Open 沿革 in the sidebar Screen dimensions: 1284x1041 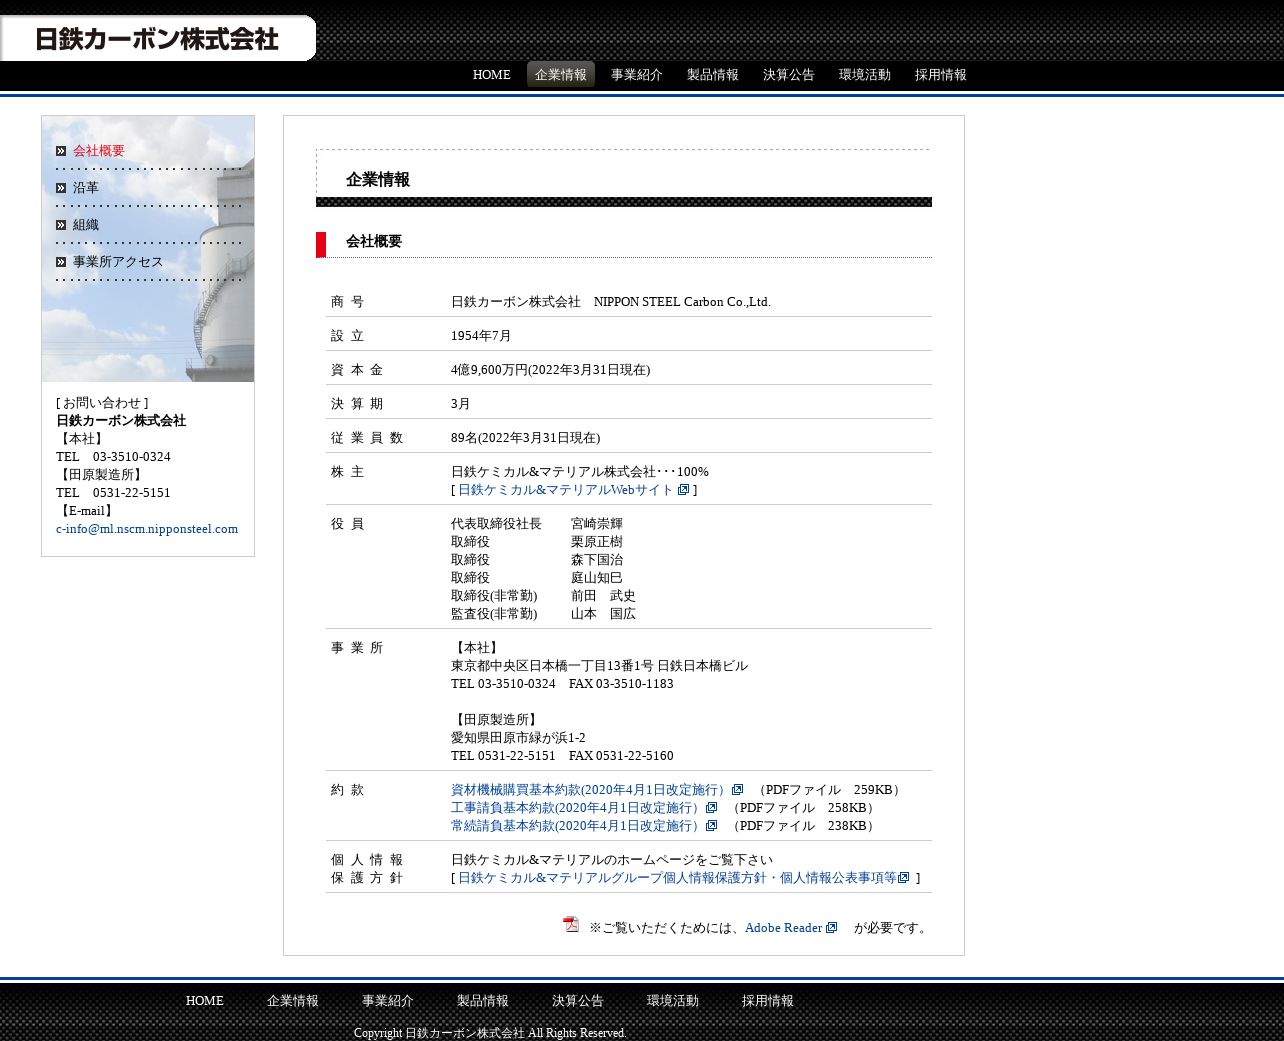(x=86, y=188)
